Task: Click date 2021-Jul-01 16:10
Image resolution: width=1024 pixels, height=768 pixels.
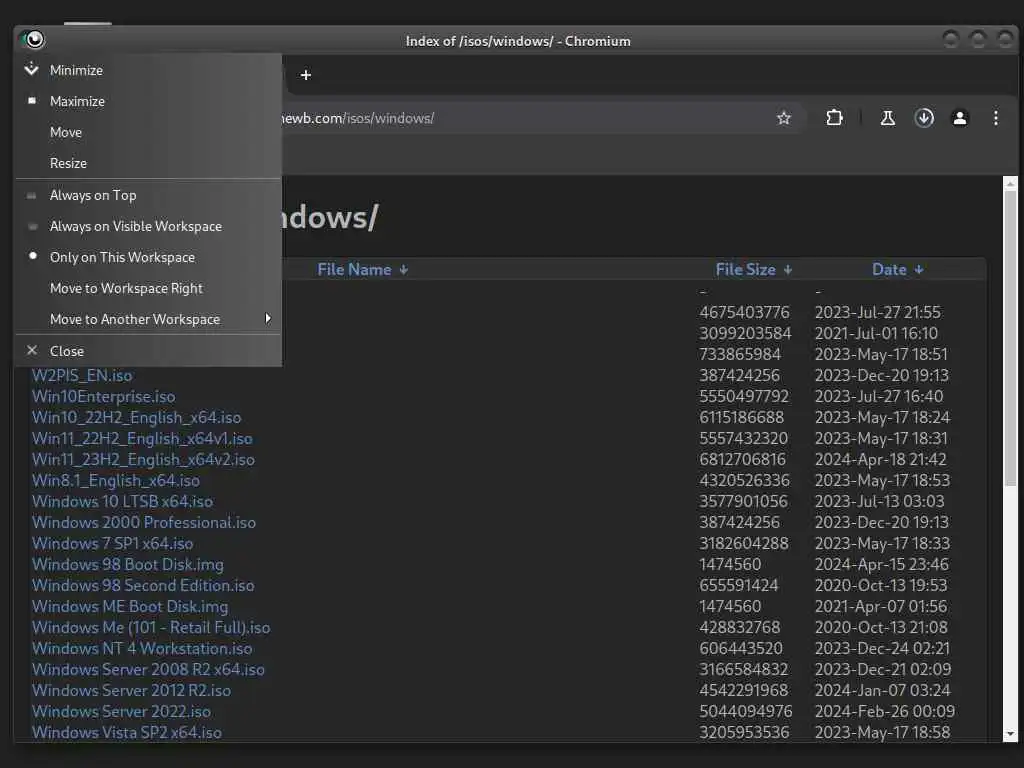Action: point(876,334)
